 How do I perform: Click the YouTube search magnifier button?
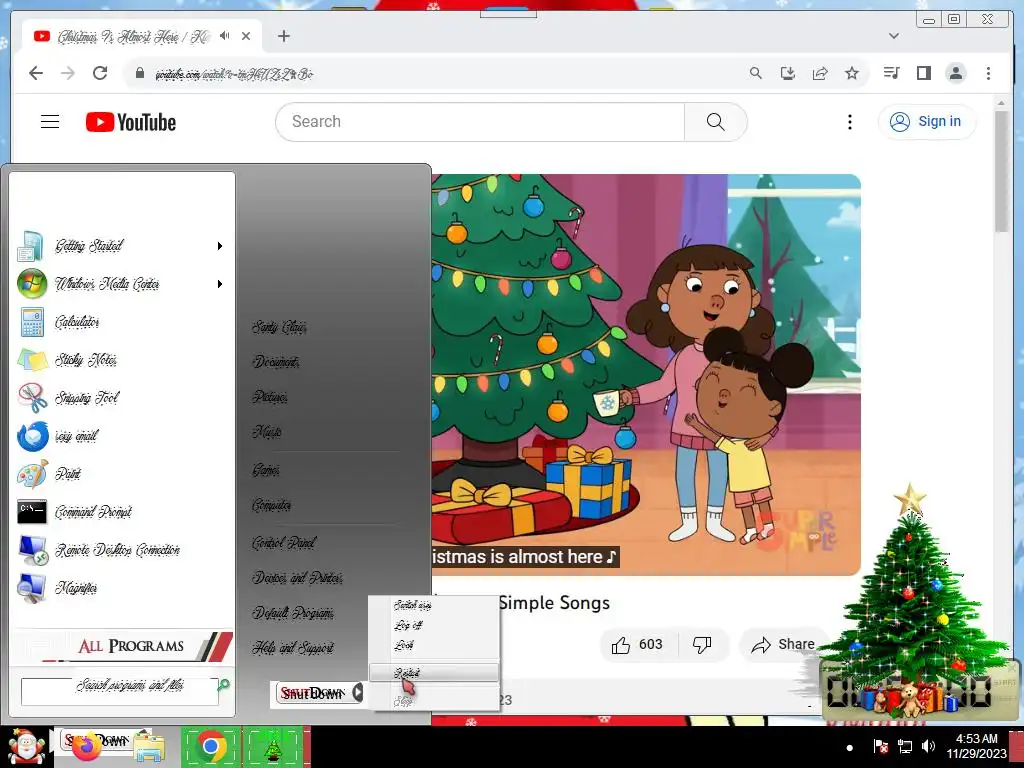click(716, 121)
